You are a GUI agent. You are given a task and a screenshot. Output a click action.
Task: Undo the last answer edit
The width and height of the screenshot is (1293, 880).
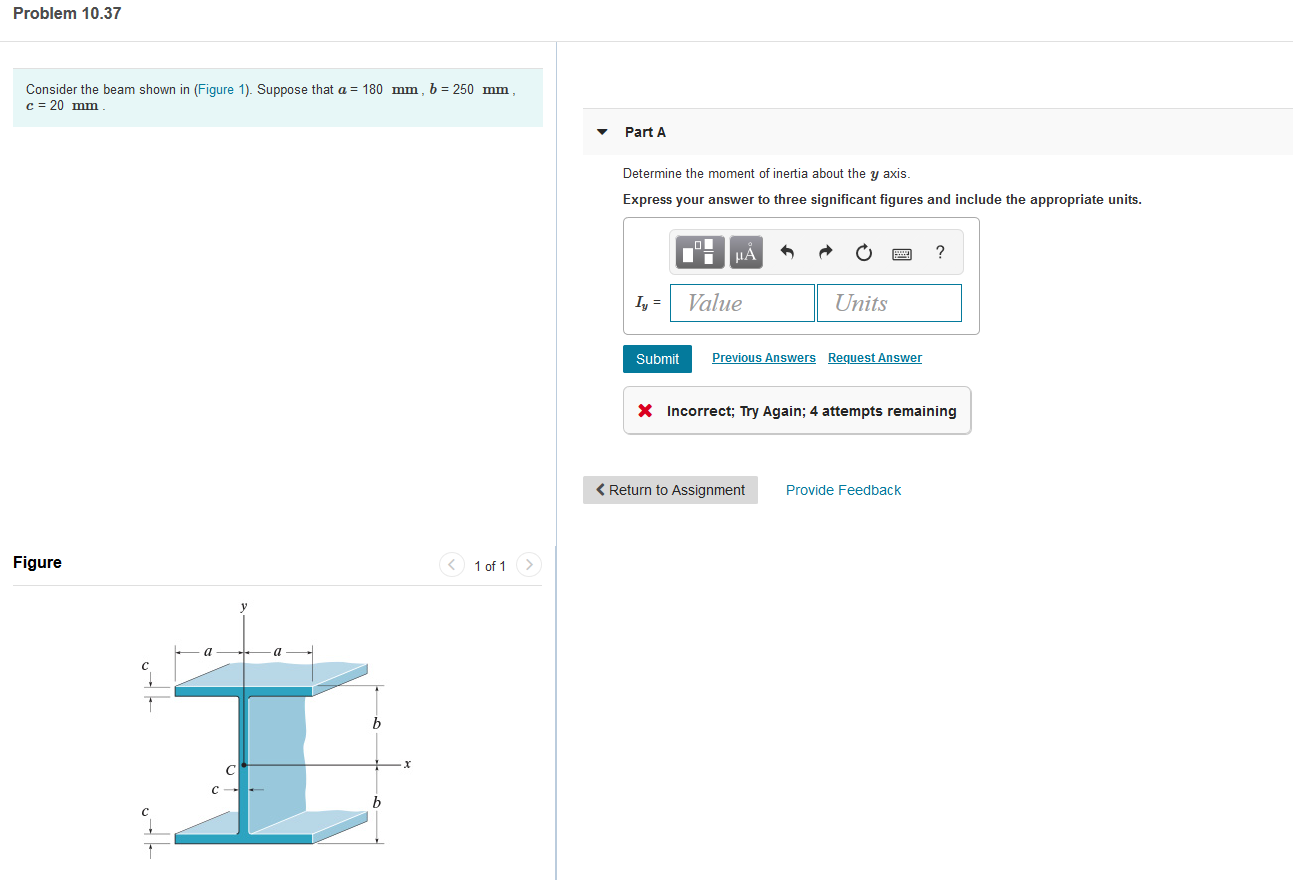pyautogui.click(x=787, y=253)
